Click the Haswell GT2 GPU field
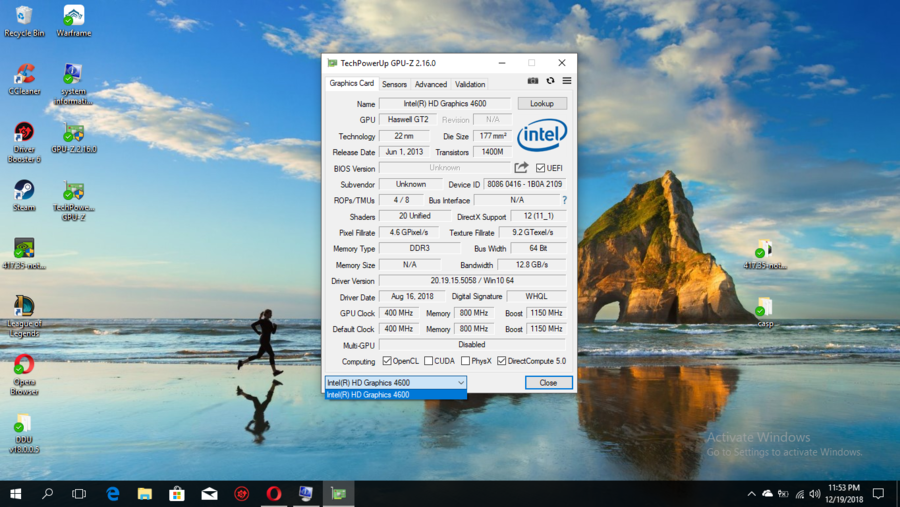 [x=408, y=119]
